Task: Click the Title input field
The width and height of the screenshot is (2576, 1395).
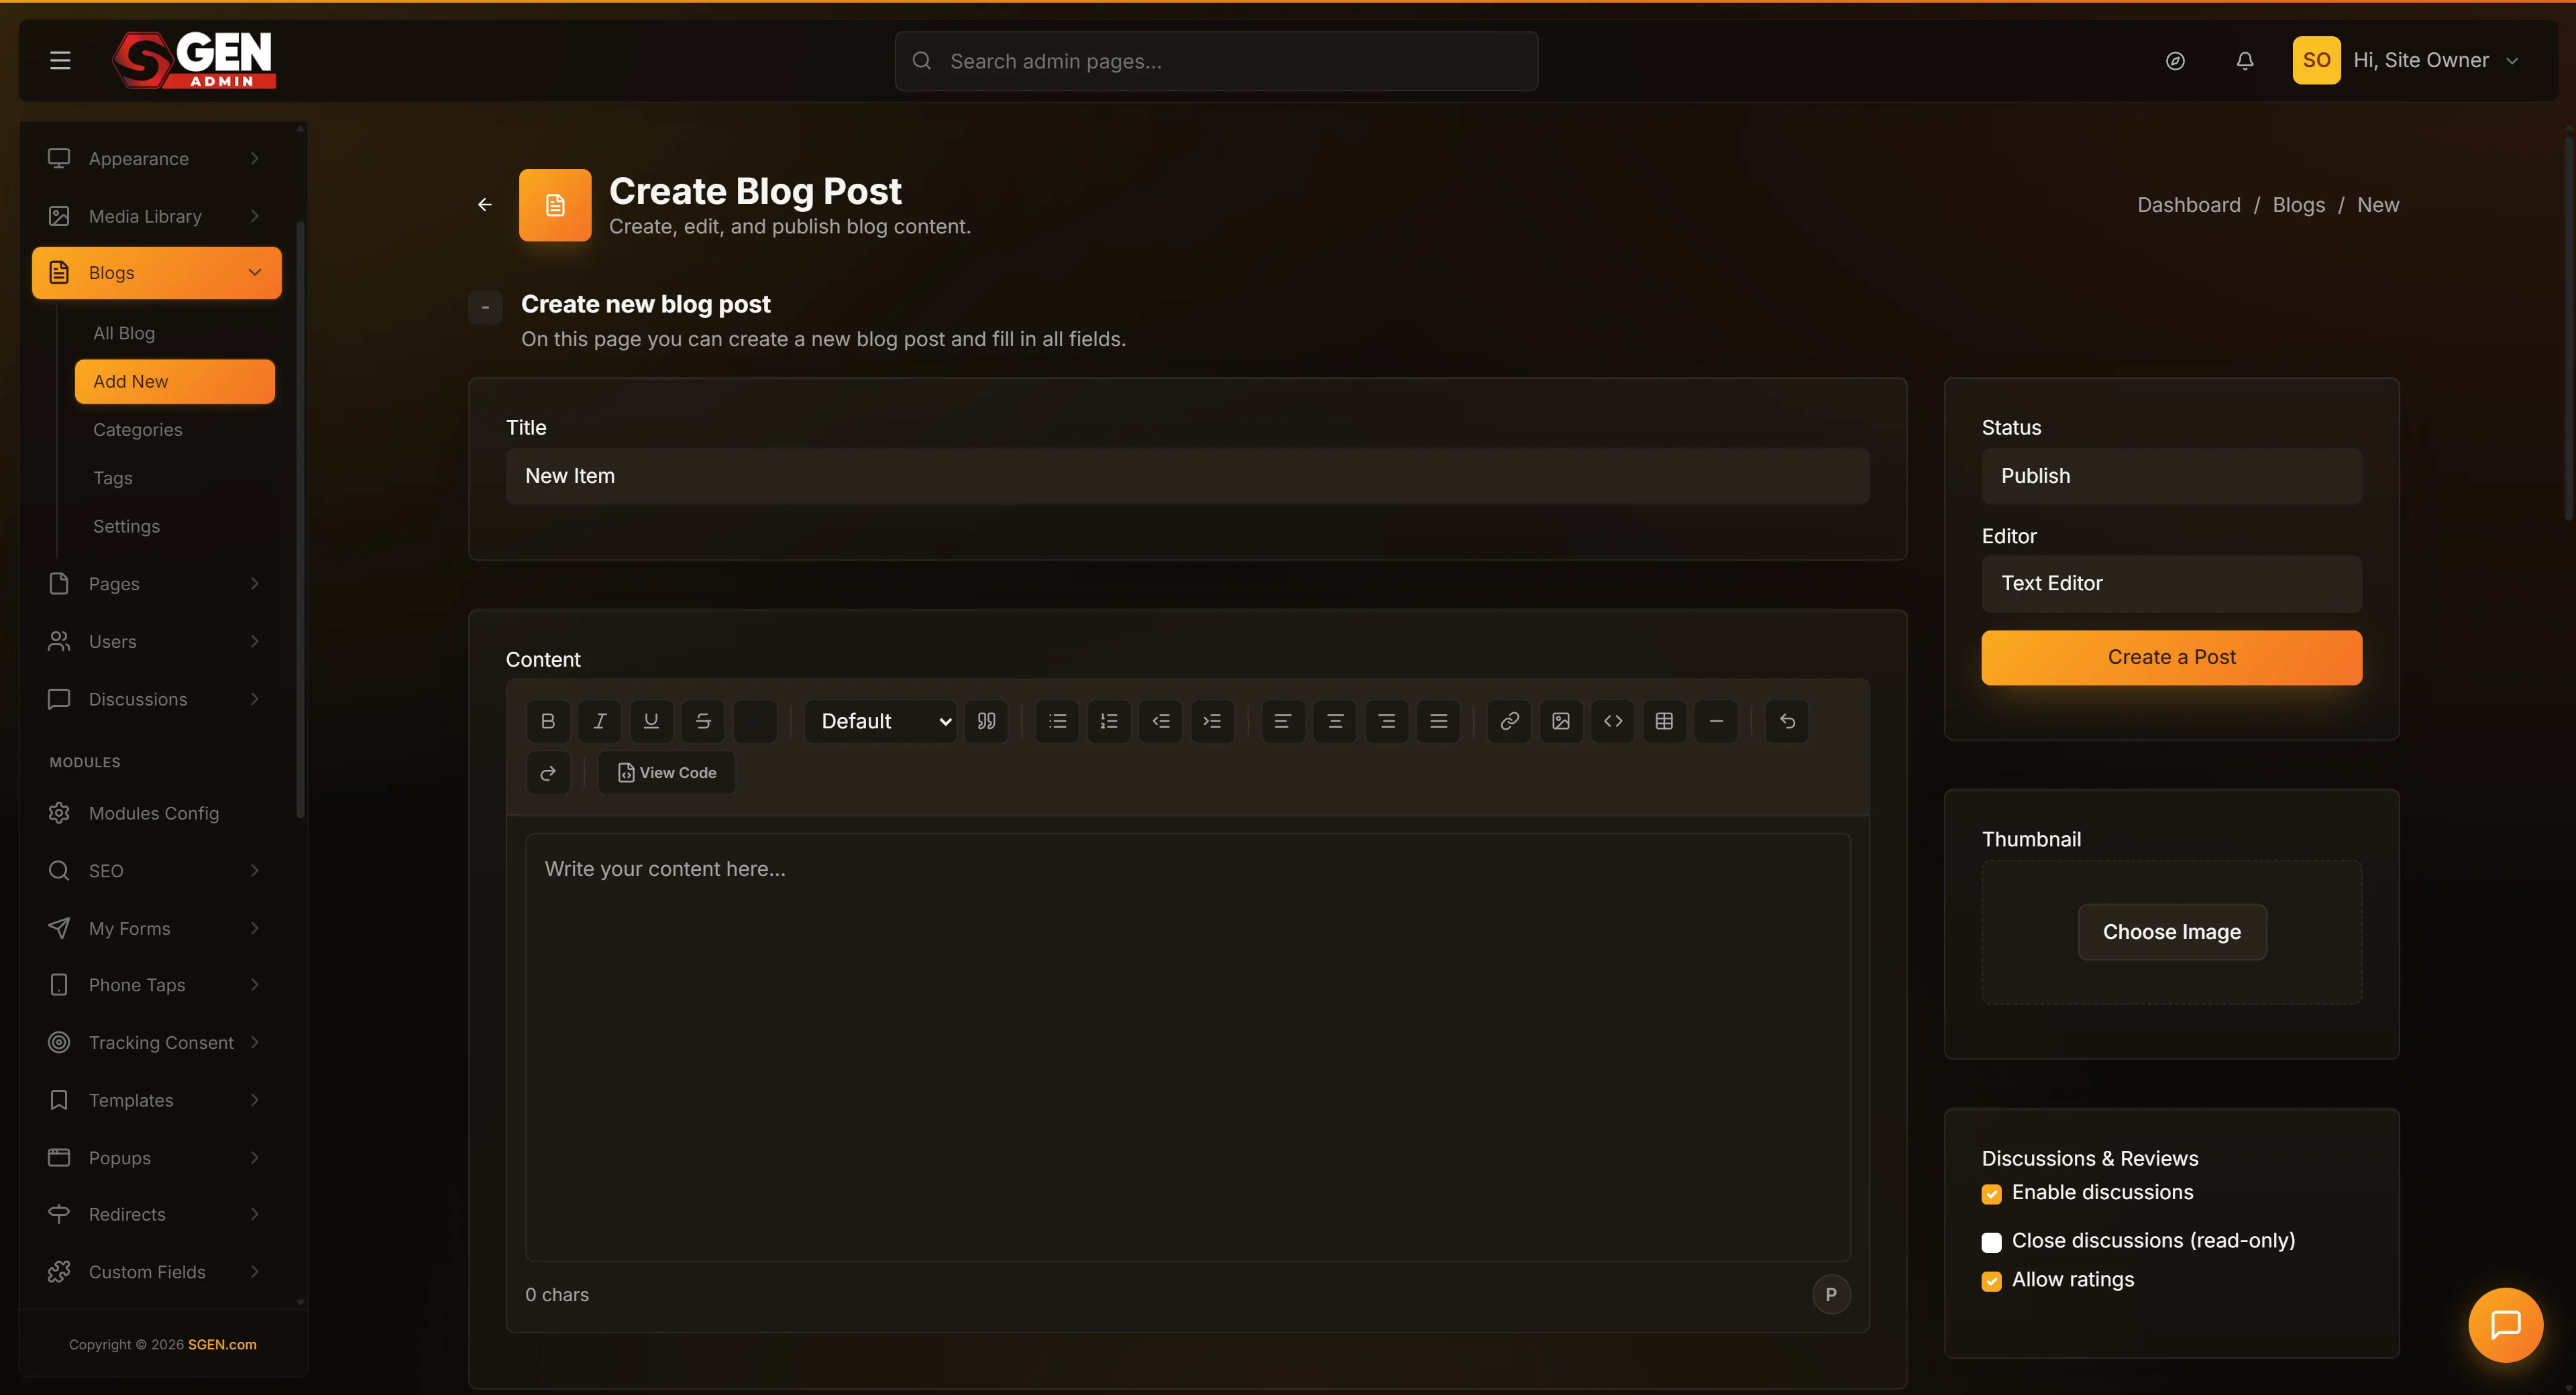Action: tap(1187, 476)
